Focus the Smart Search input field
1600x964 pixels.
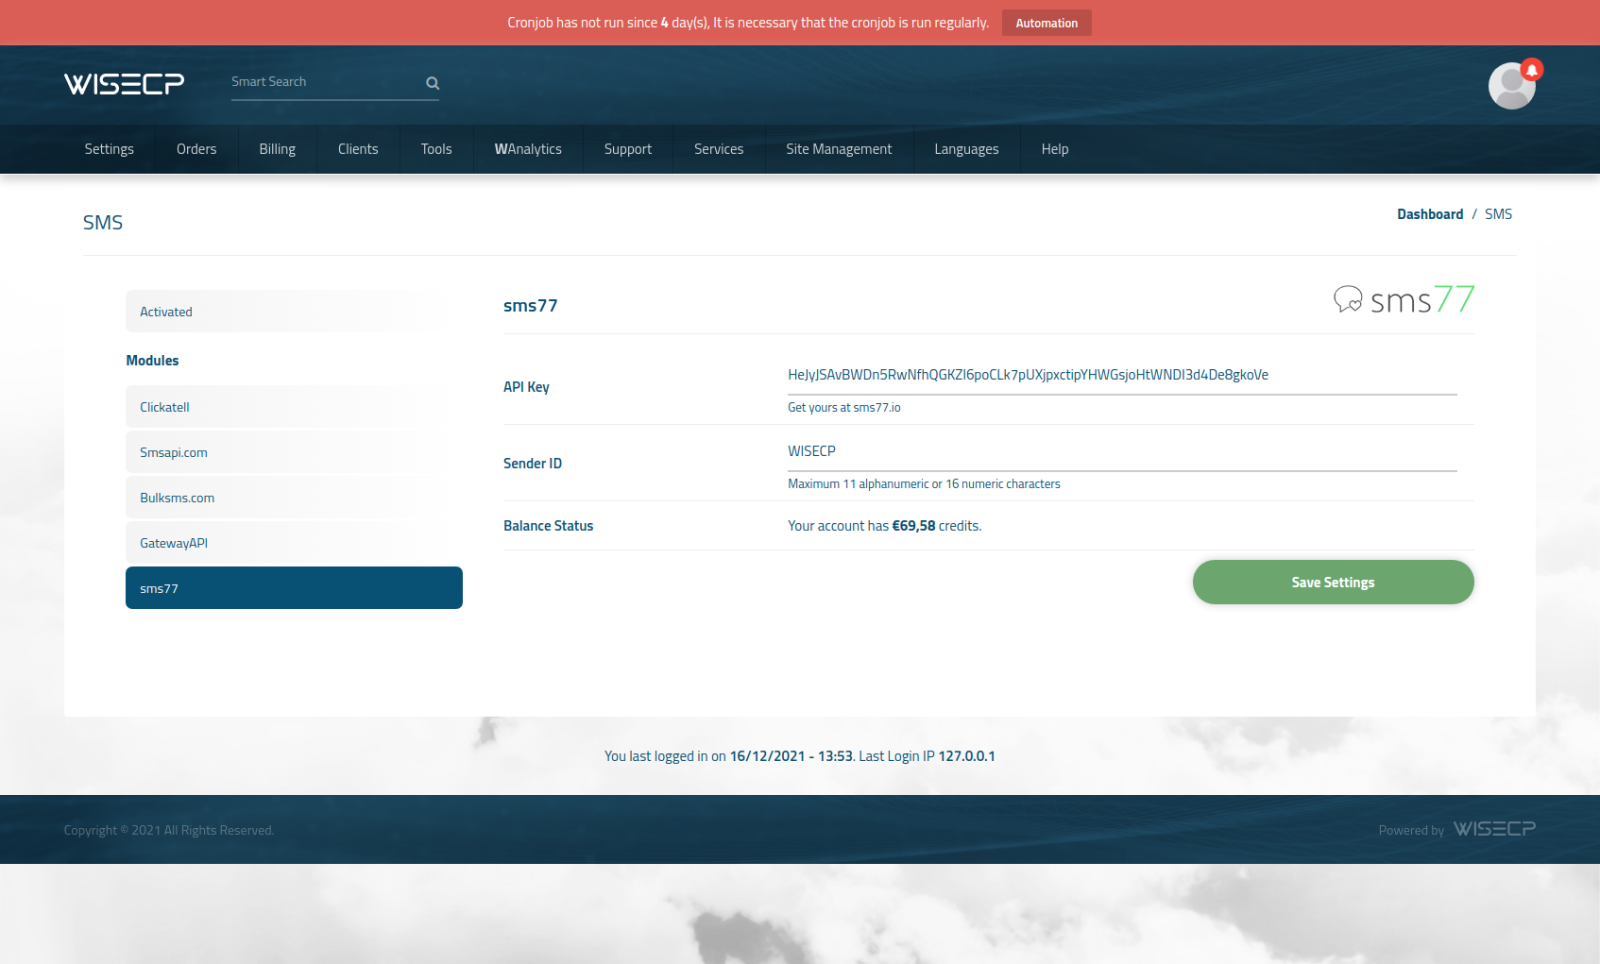tap(325, 82)
